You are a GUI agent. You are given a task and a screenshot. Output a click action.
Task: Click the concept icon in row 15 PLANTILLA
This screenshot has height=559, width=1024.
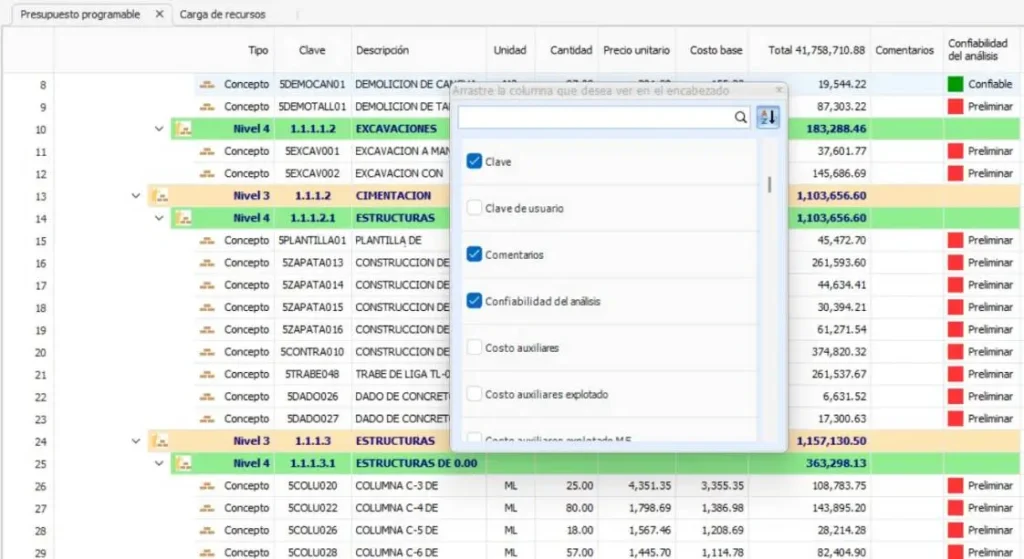click(207, 241)
